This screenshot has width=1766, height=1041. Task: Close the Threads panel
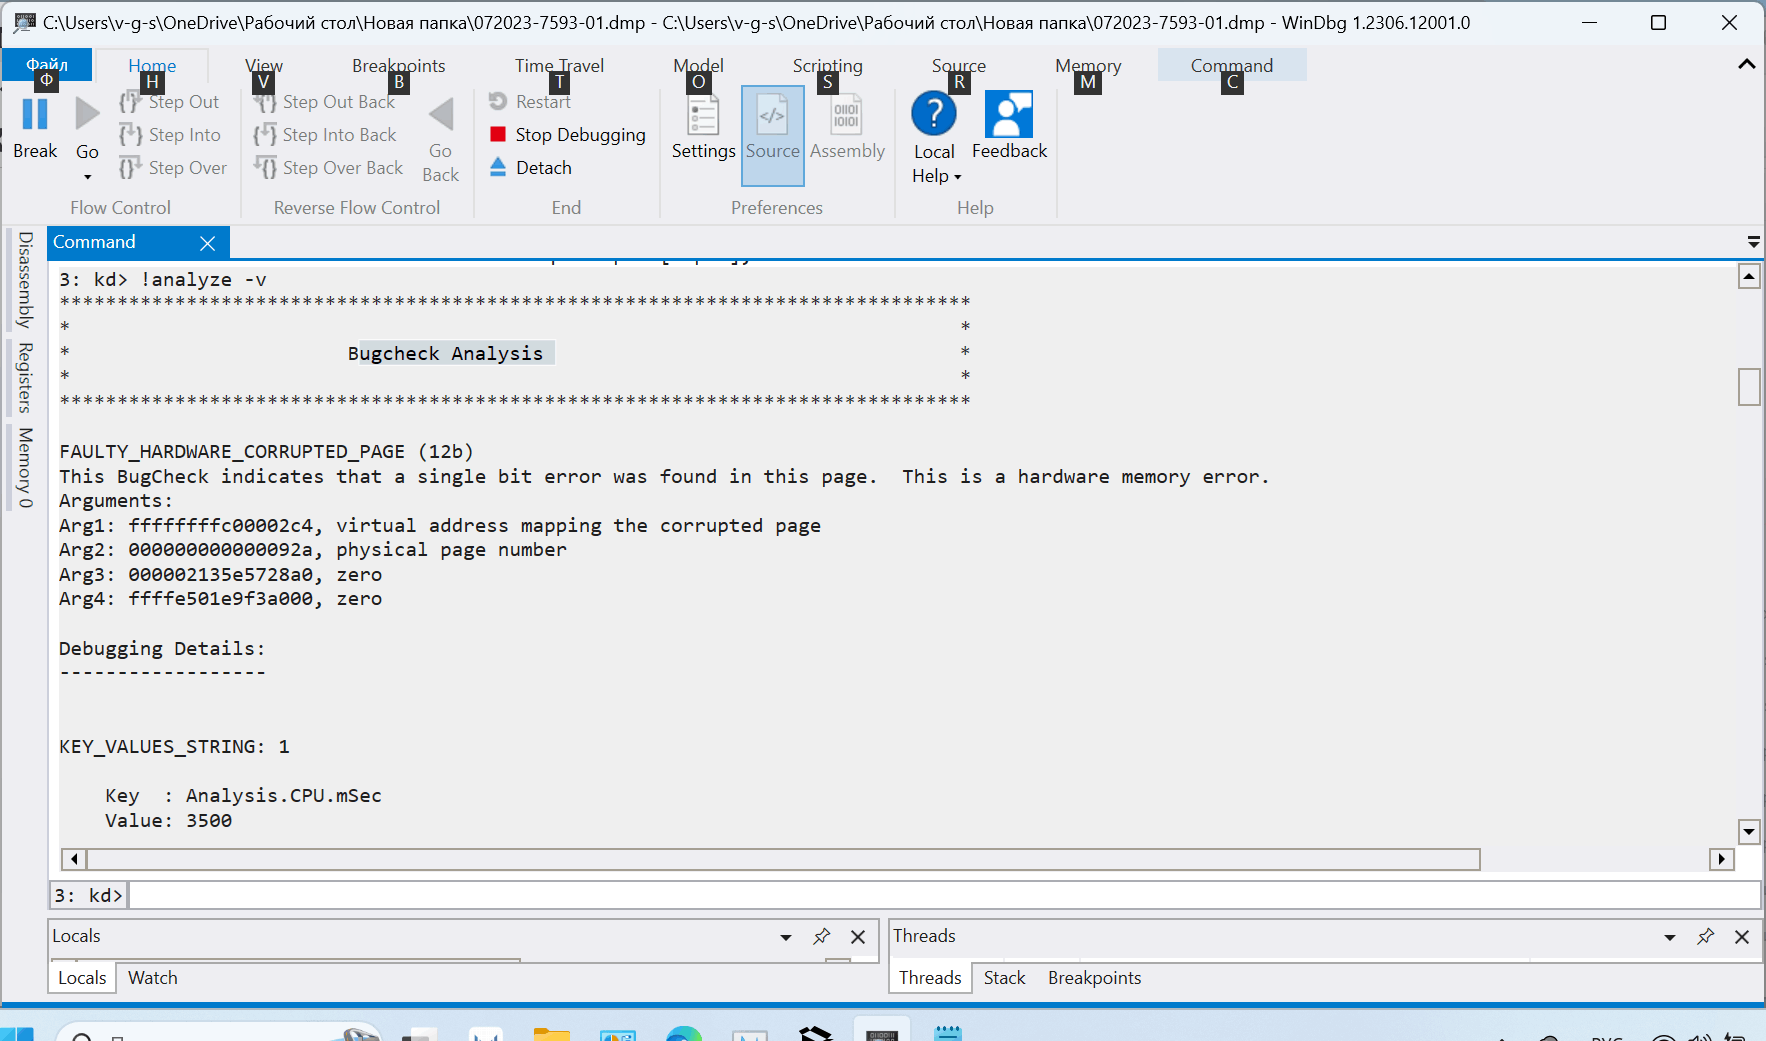[x=1742, y=937]
